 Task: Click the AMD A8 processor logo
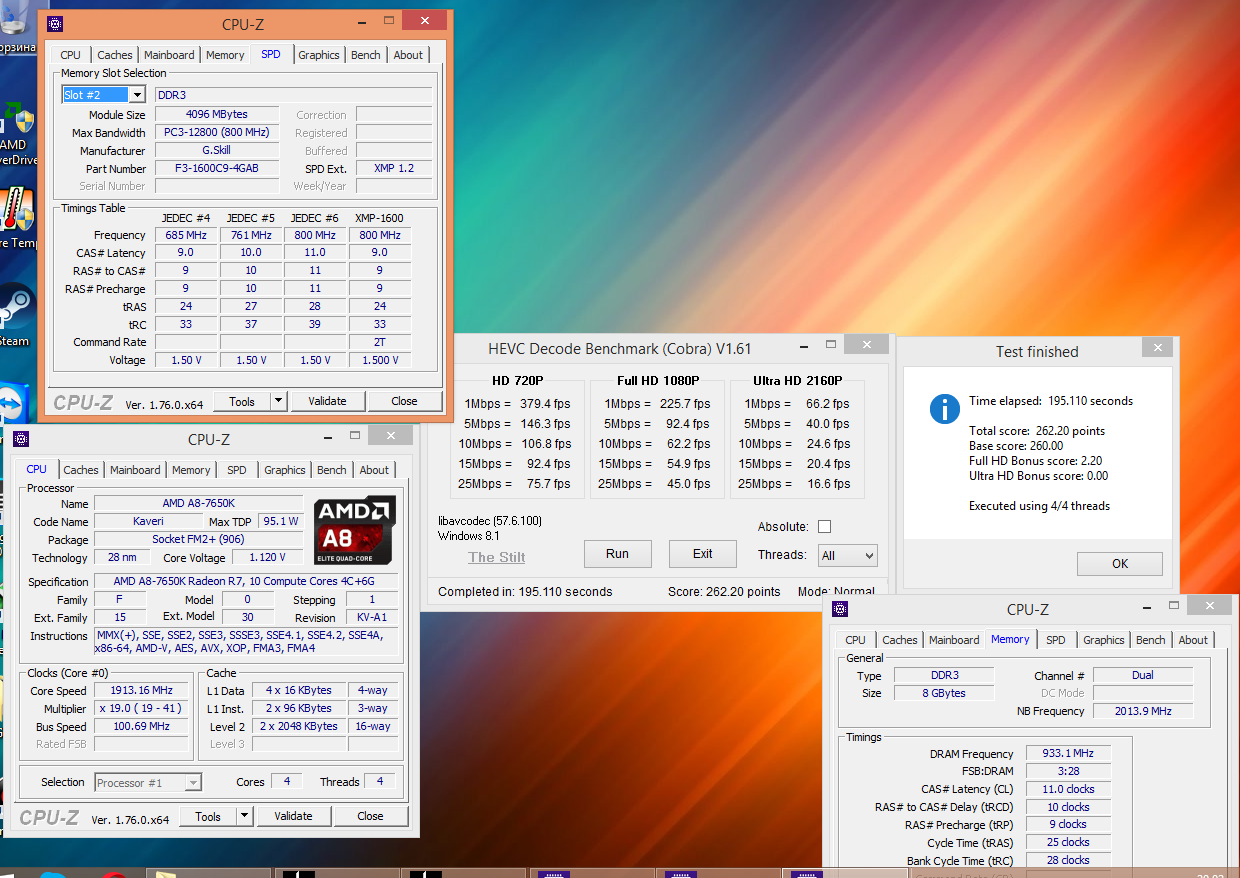354,530
